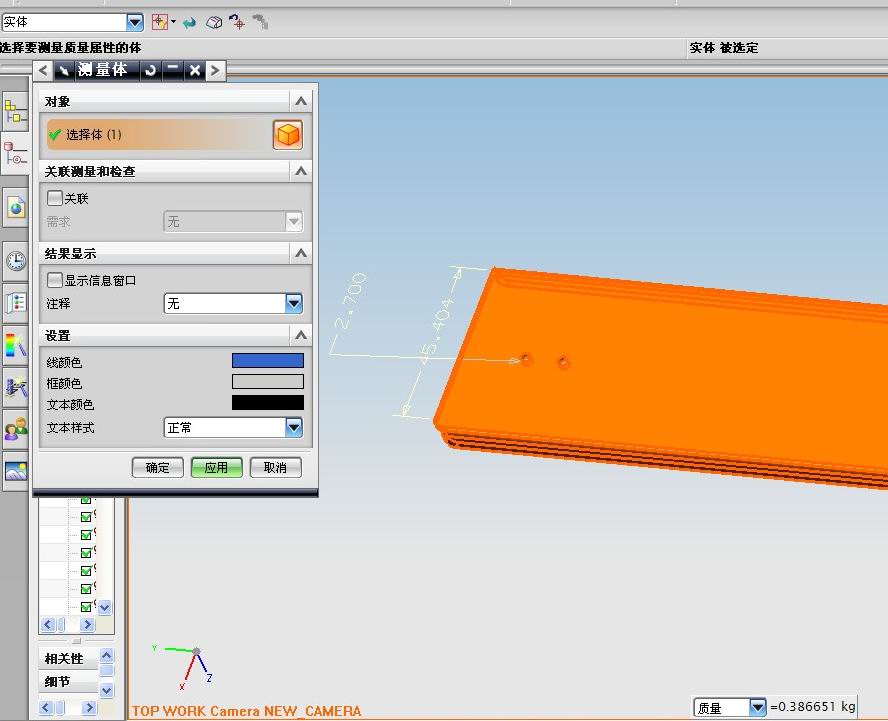
Task: Click the diagonal arrow icon beside 测量体 title
Action: tap(64, 70)
